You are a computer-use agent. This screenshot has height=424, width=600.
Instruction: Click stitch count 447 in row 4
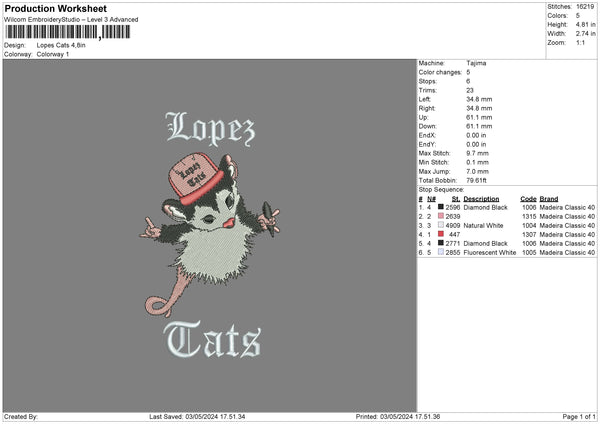455,235
